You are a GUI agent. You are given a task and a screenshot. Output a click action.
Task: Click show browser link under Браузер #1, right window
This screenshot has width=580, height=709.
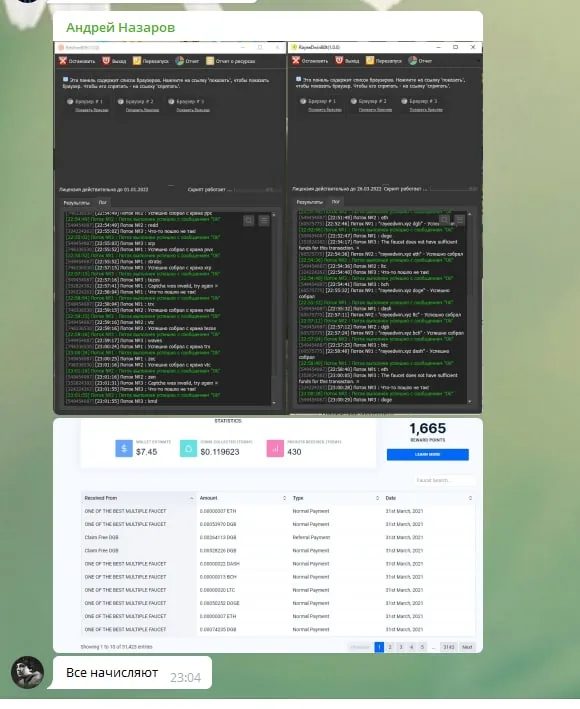325,109
